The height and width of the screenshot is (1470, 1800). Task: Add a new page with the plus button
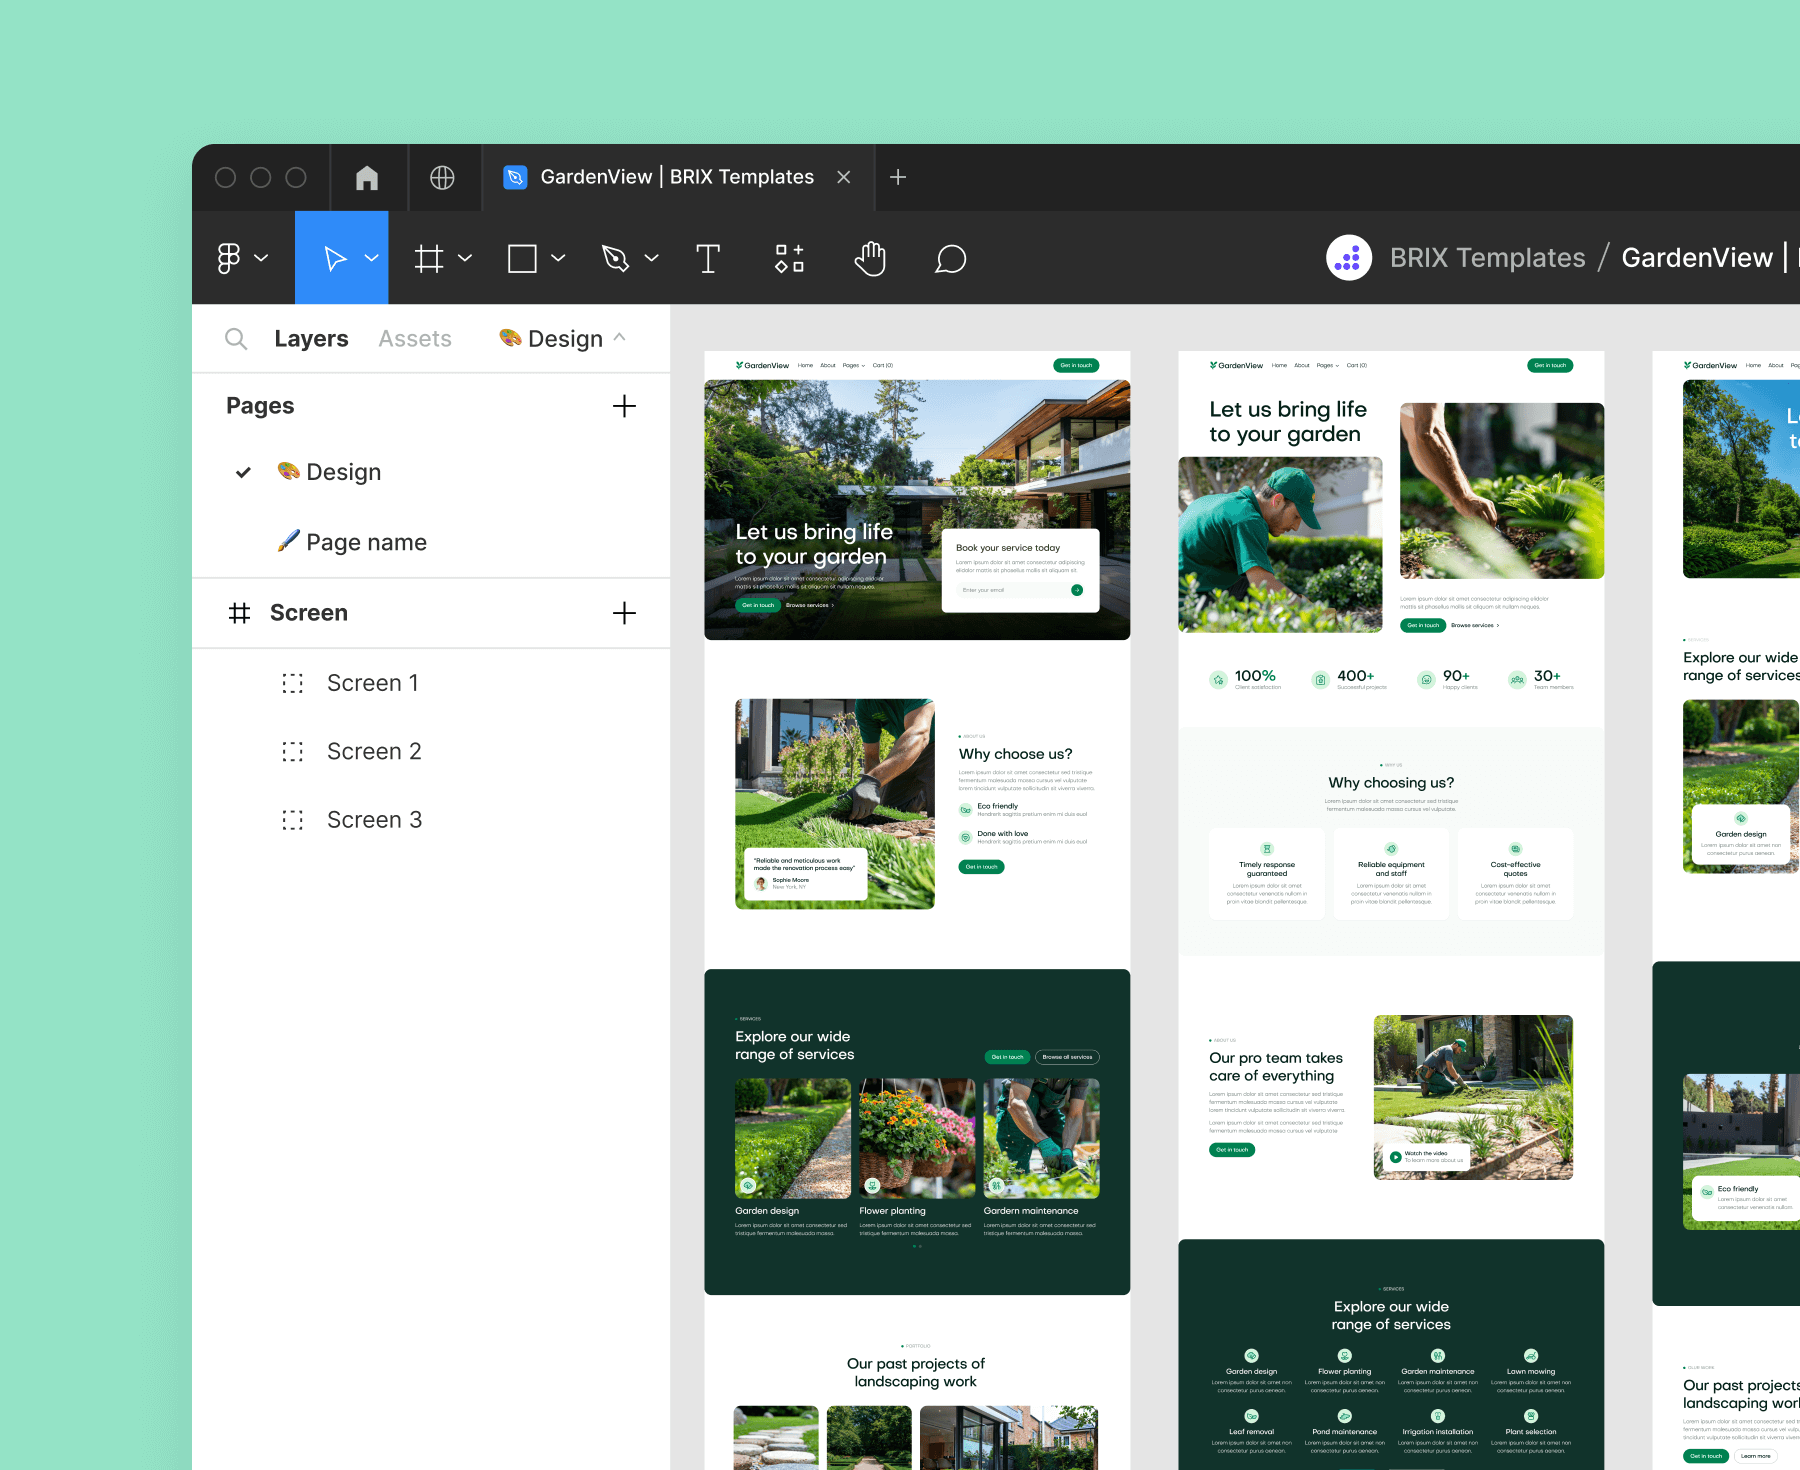tap(624, 405)
